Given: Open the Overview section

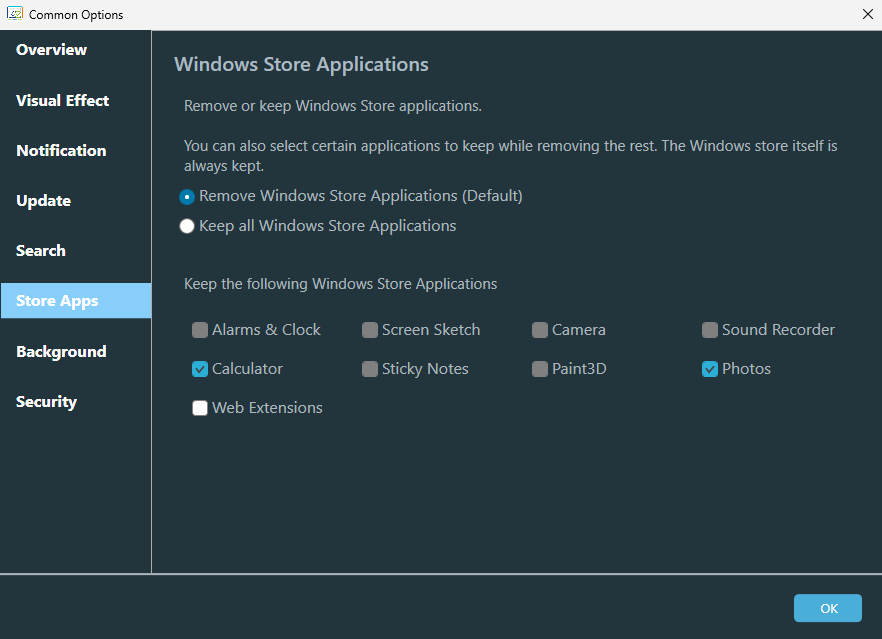Looking at the screenshot, I should click(x=51, y=50).
